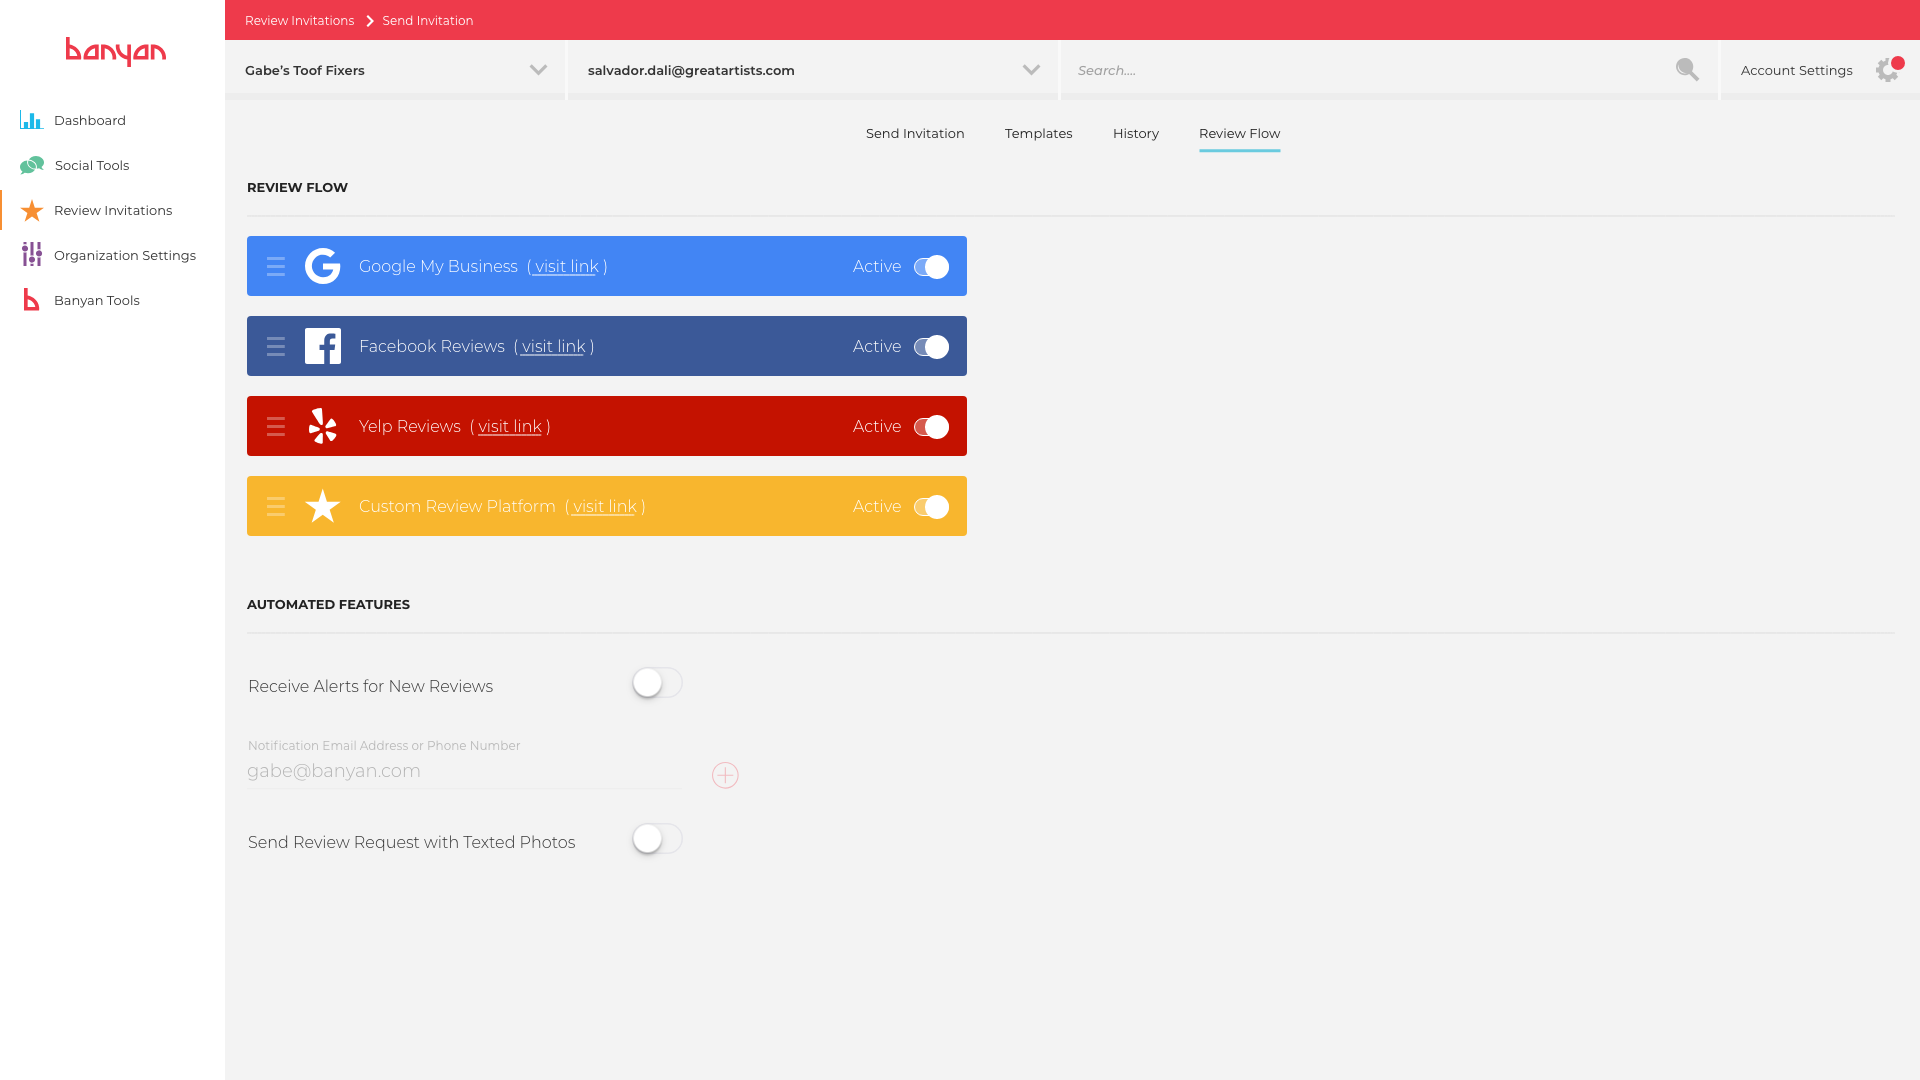
Task: Expand the Gabe's Toof Fixers dropdown
Action: [538, 70]
